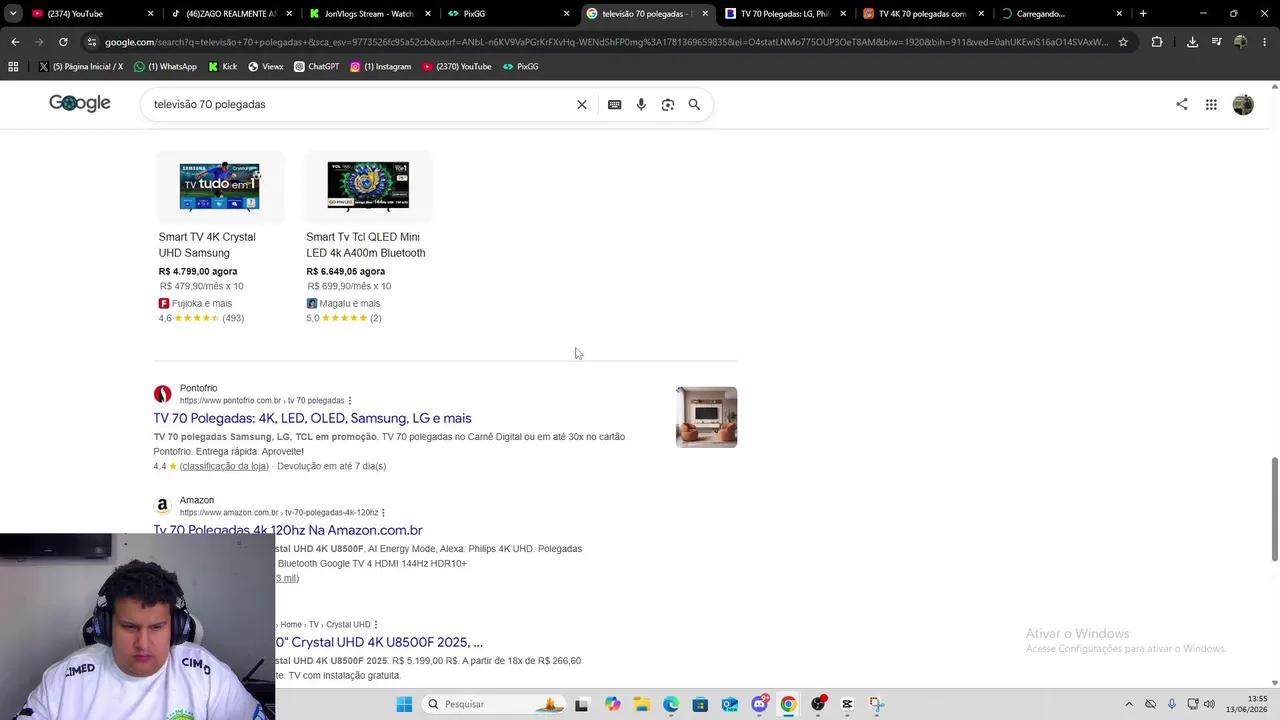
Task: Open the Copilot taskbar app
Action: 612,704
